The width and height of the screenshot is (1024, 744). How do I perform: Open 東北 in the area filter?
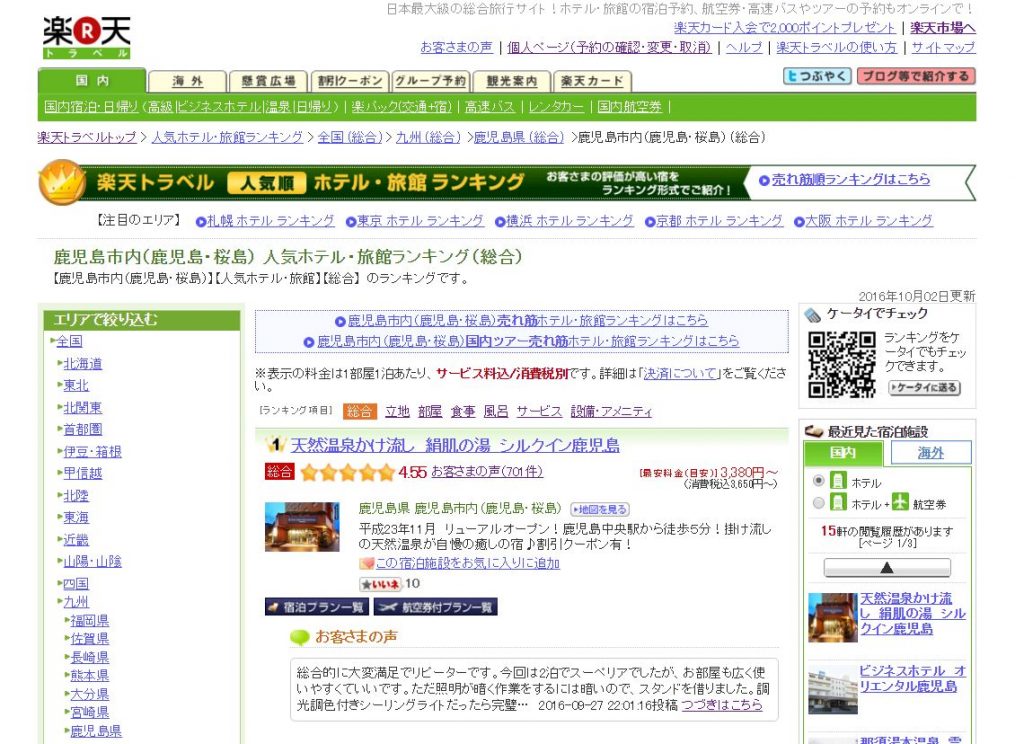76,385
